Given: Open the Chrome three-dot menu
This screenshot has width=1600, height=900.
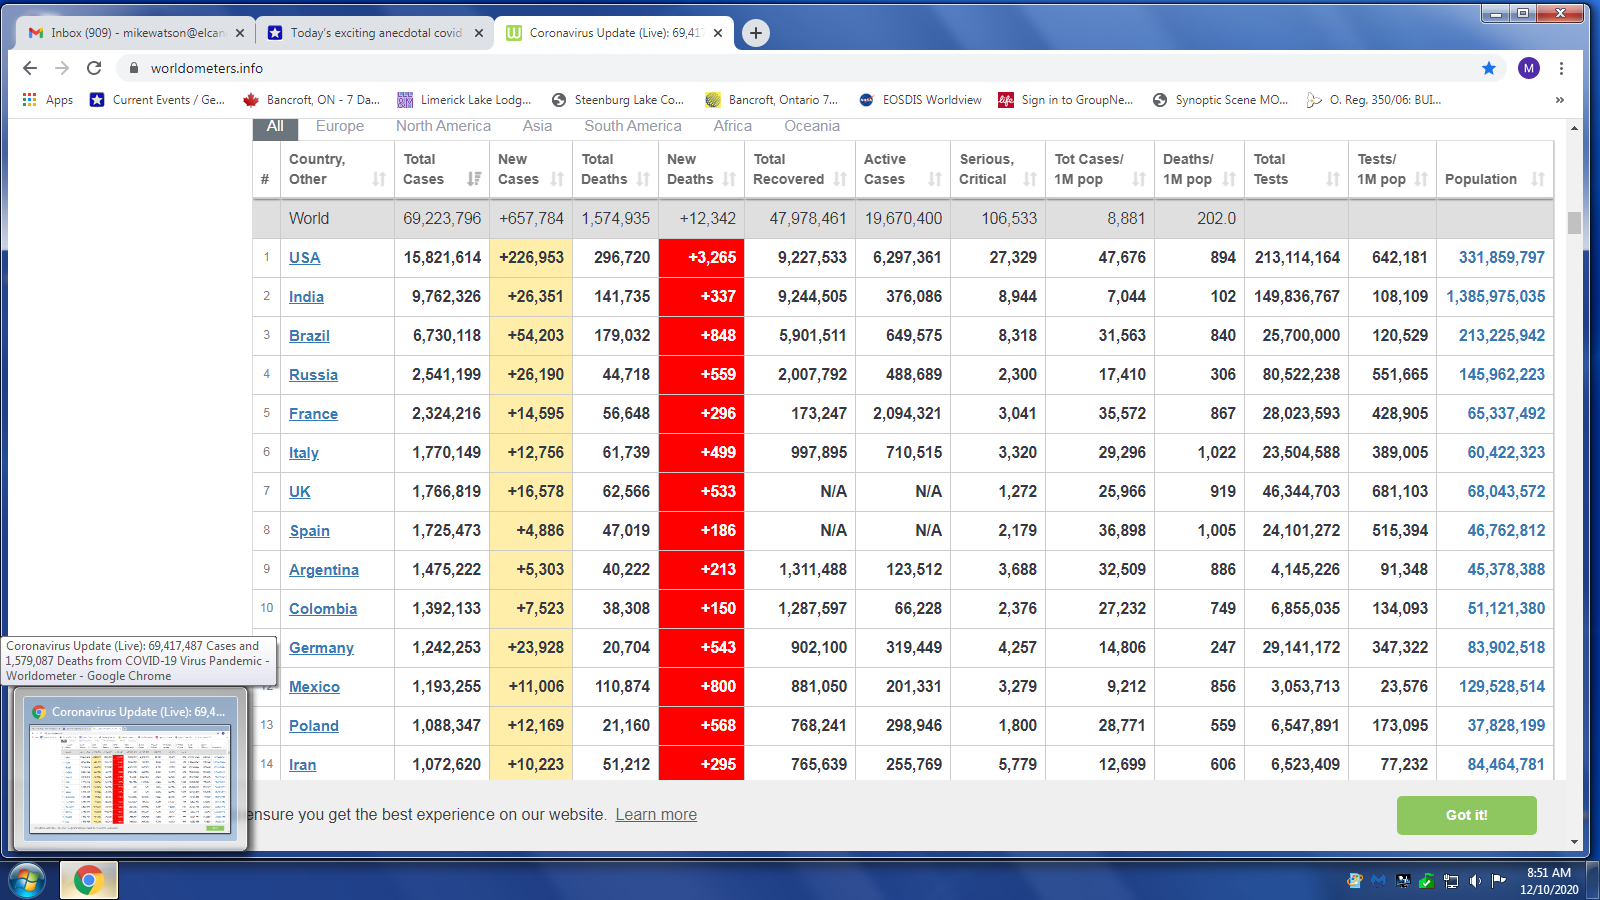Looking at the screenshot, I should point(1561,68).
